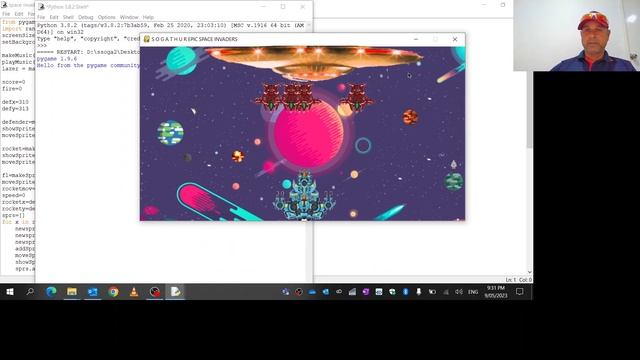640x360 pixels.
Task: Click the pygame window title icon
Action: click(147, 39)
